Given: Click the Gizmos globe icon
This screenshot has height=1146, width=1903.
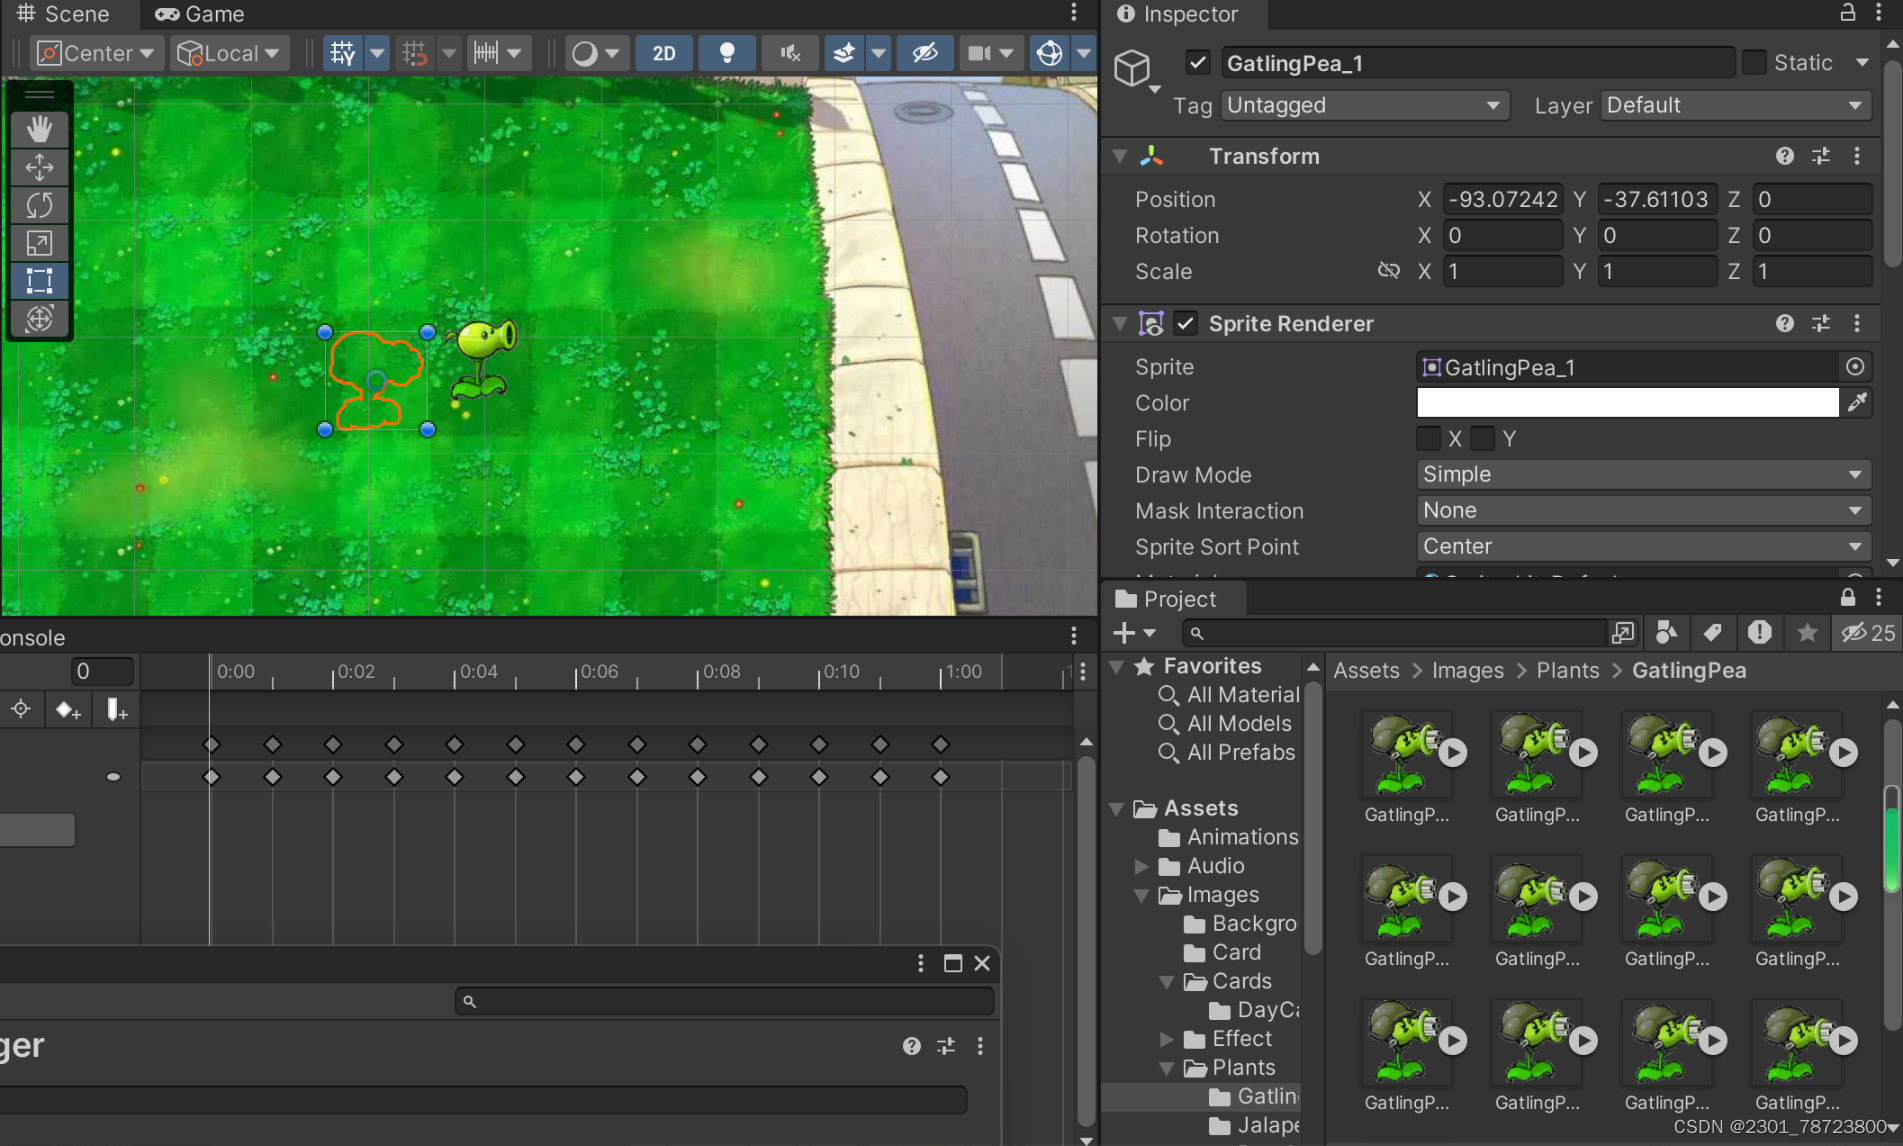Looking at the screenshot, I should [1049, 53].
